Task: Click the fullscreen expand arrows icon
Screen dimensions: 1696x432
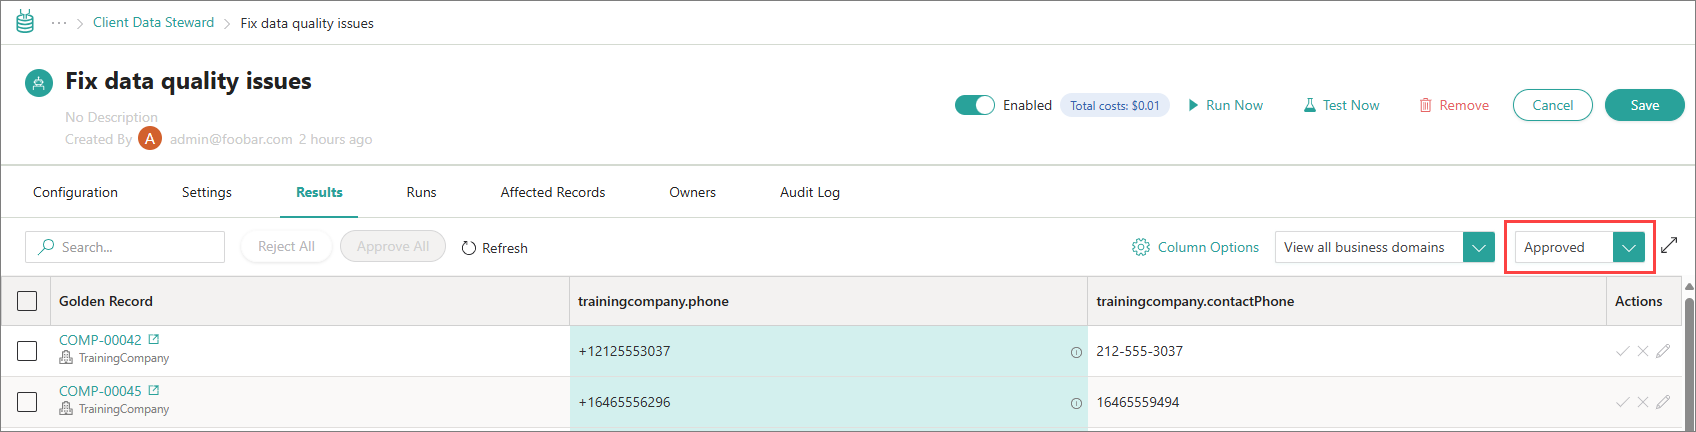Action: point(1669,246)
